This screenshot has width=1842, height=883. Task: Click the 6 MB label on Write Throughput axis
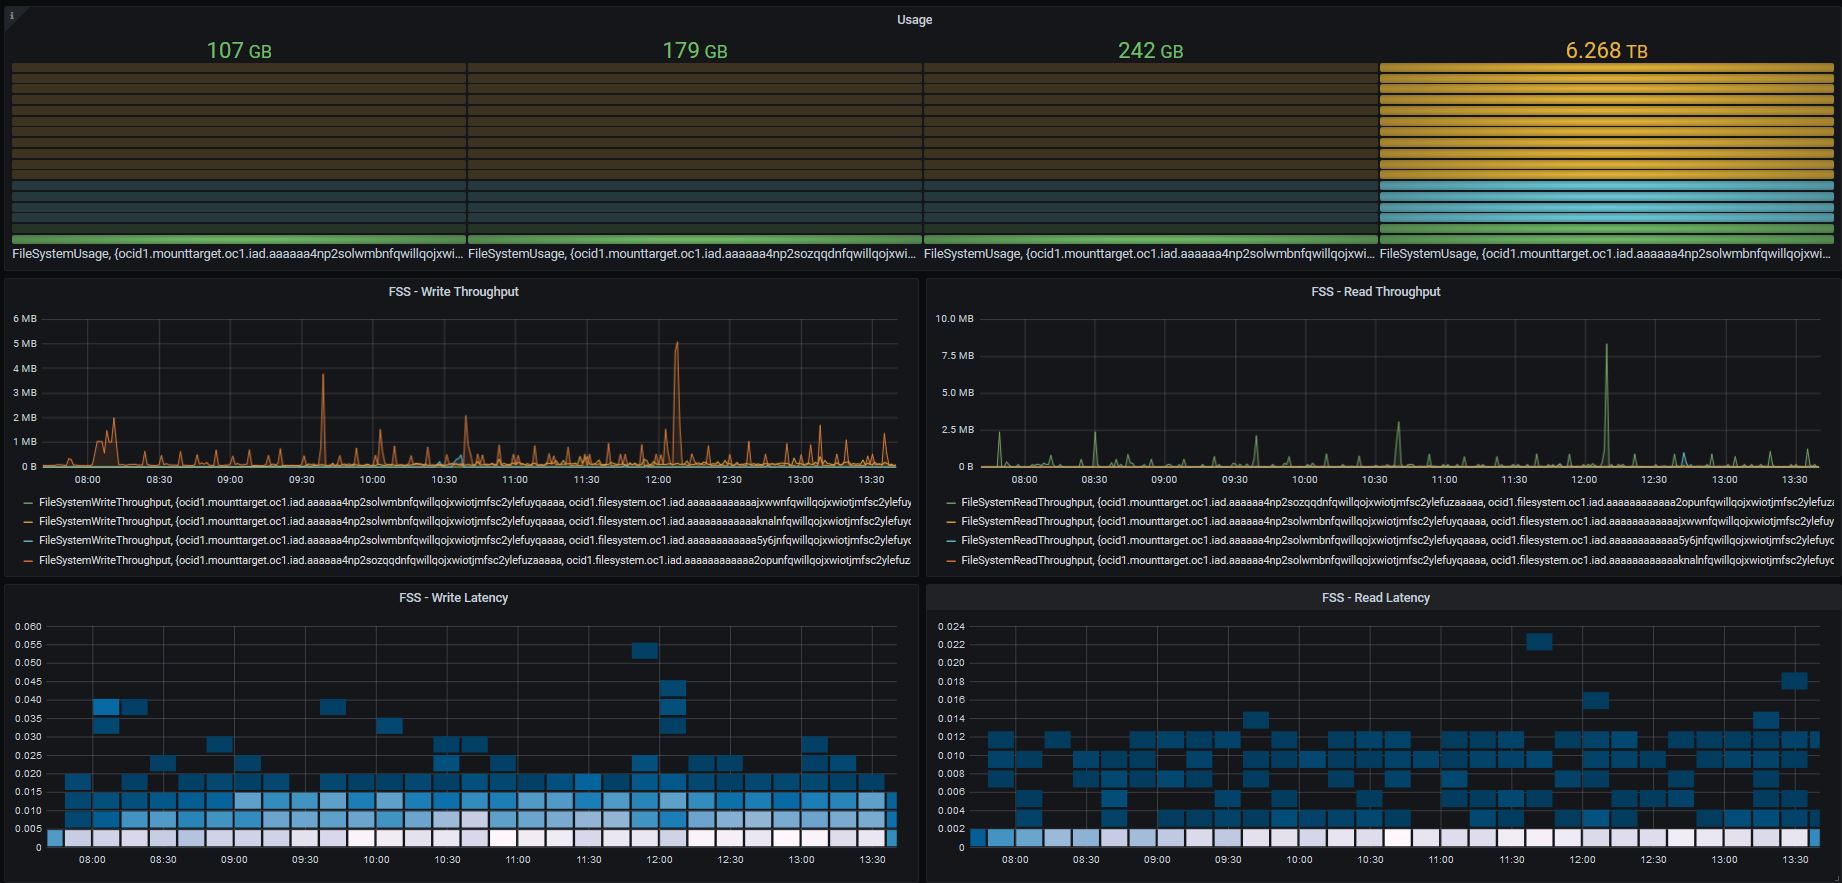coord(25,319)
